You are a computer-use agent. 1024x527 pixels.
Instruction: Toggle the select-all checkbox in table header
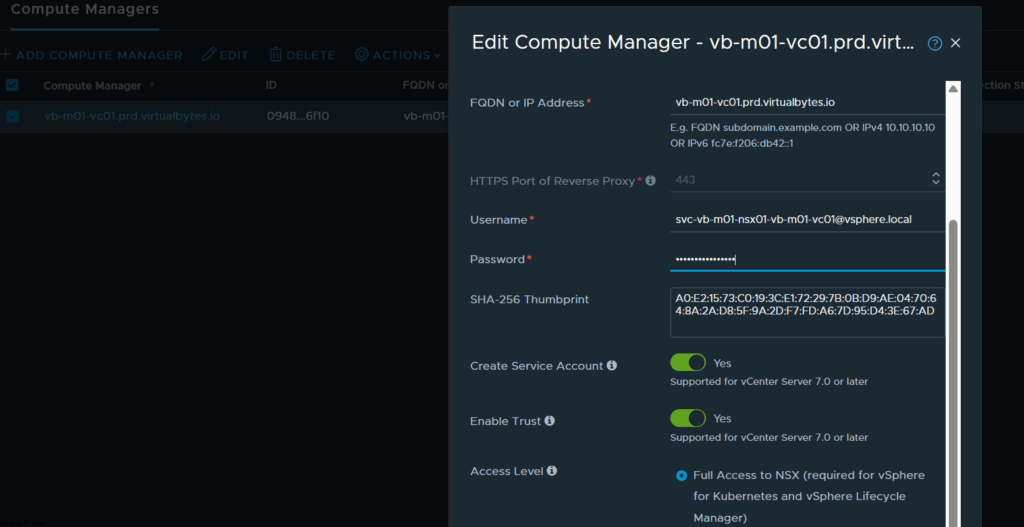pyautogui.click(x=12, y=86)
